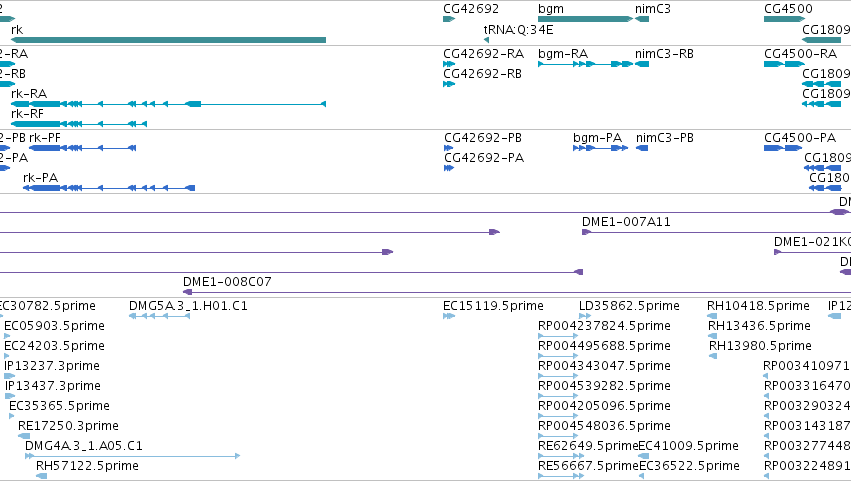Select the EC15119.5prime EST
851x481 pixels.
[449, 316]
